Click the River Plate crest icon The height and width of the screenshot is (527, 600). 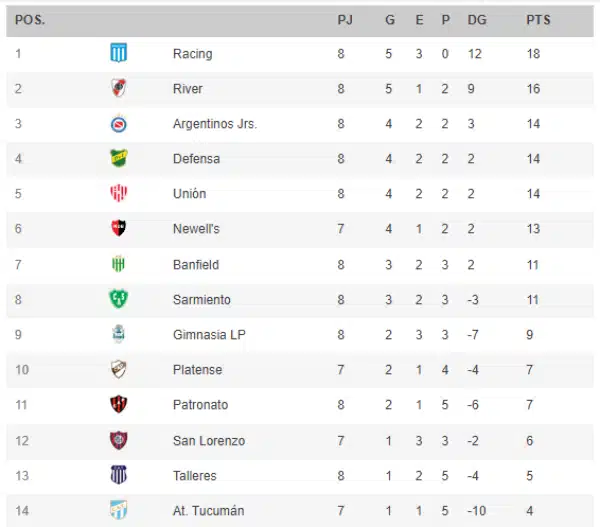click(119, 88)
